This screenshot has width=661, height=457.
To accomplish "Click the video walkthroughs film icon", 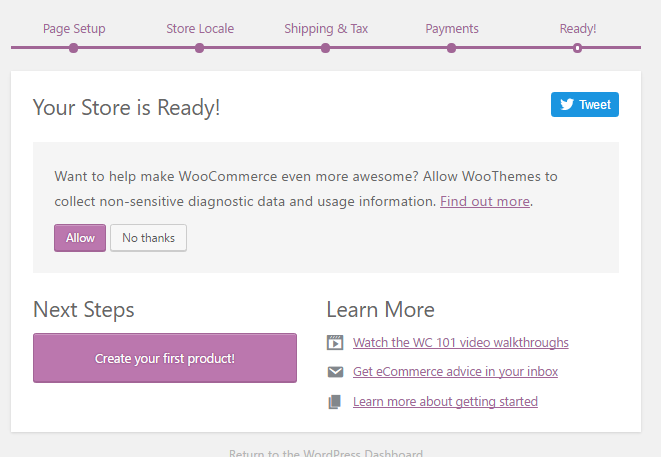I will click(335, 342).
